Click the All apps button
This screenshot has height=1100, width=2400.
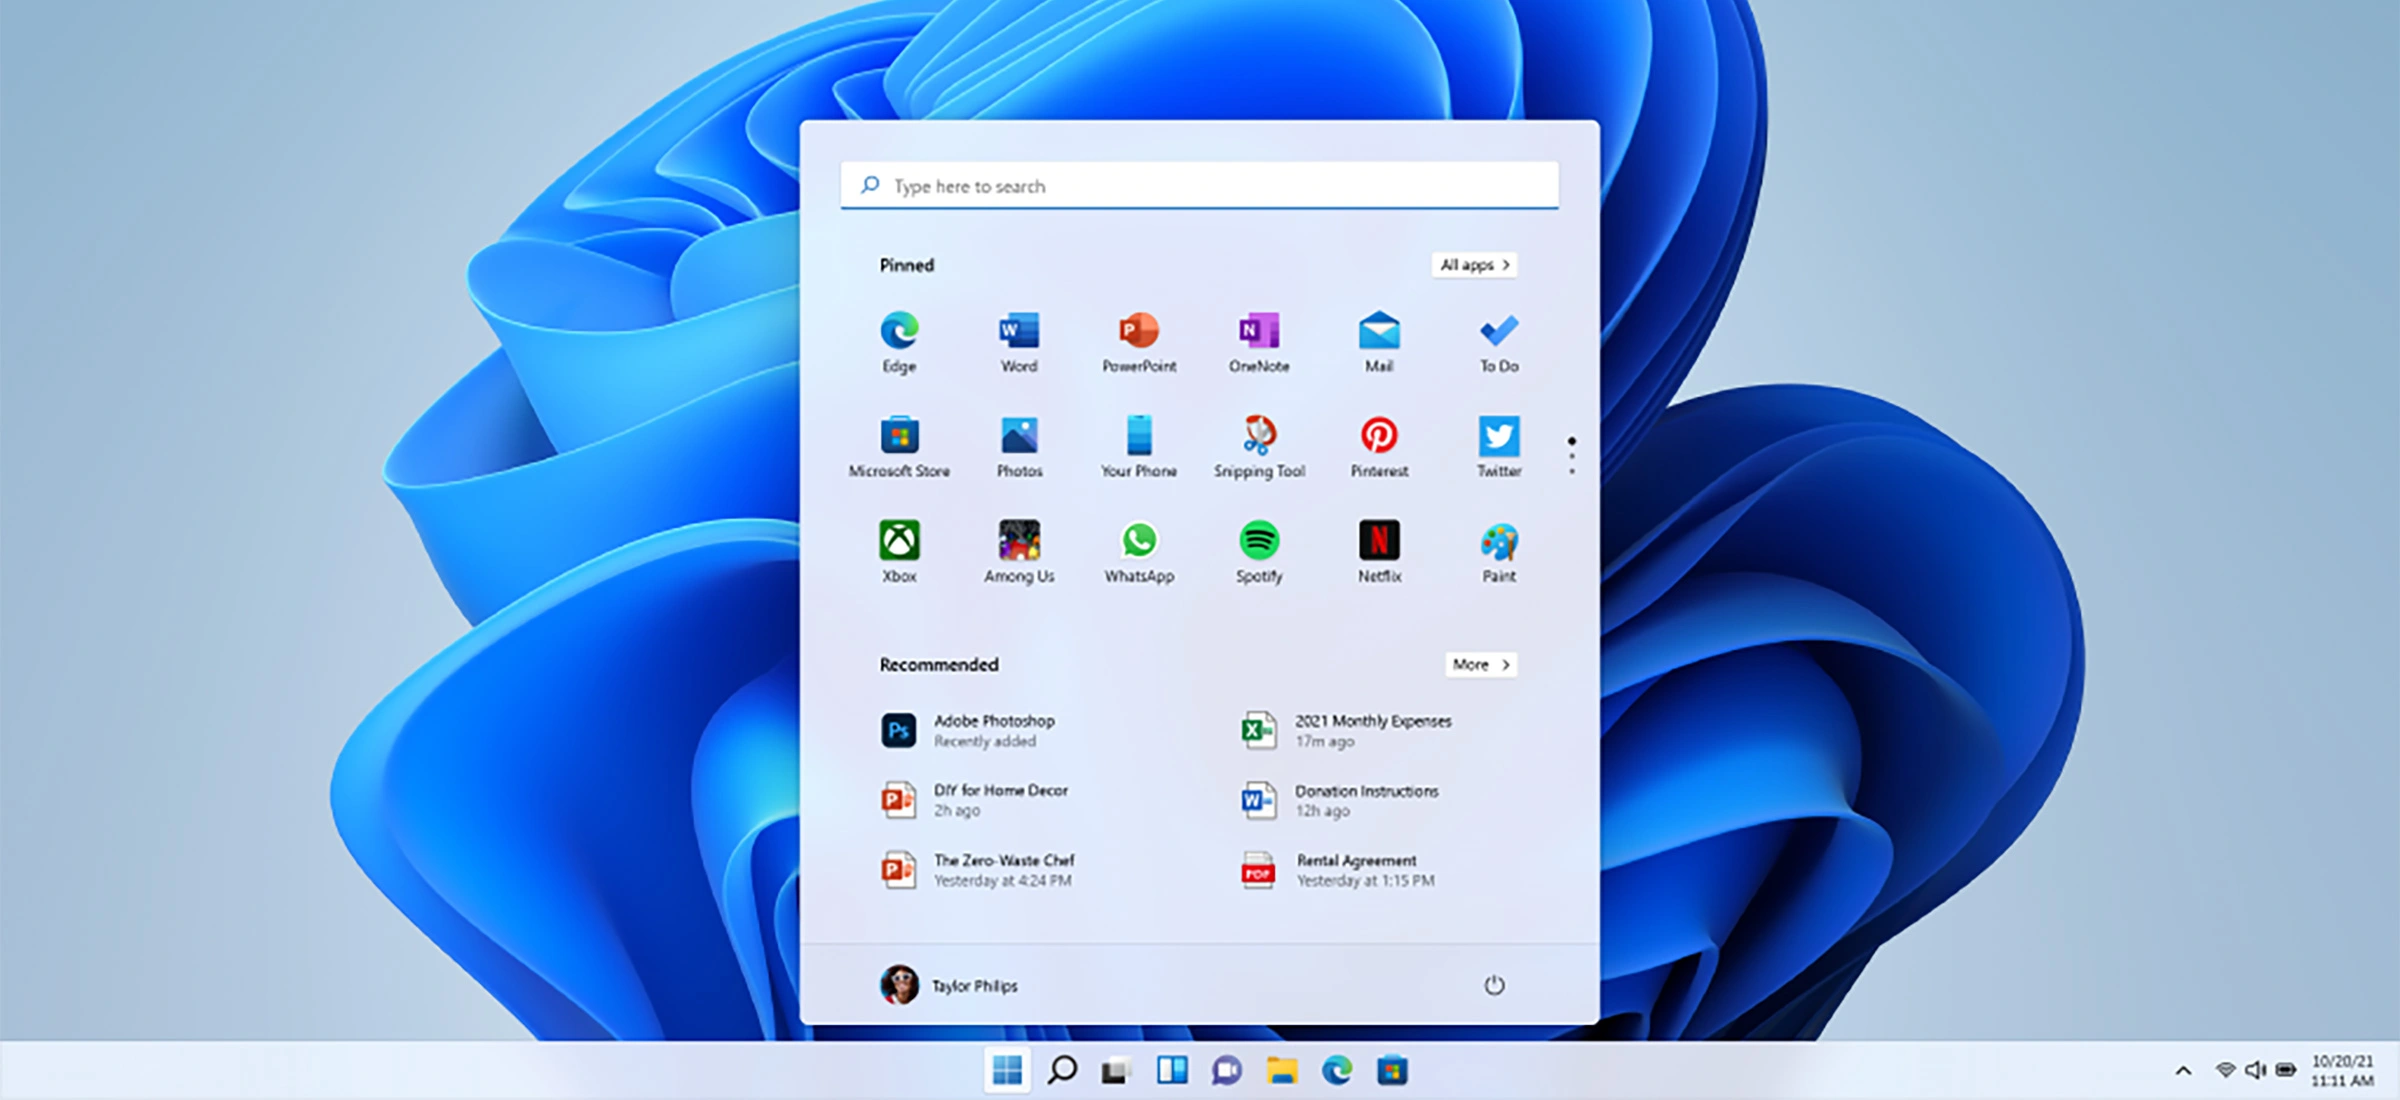pos(1475,265)
